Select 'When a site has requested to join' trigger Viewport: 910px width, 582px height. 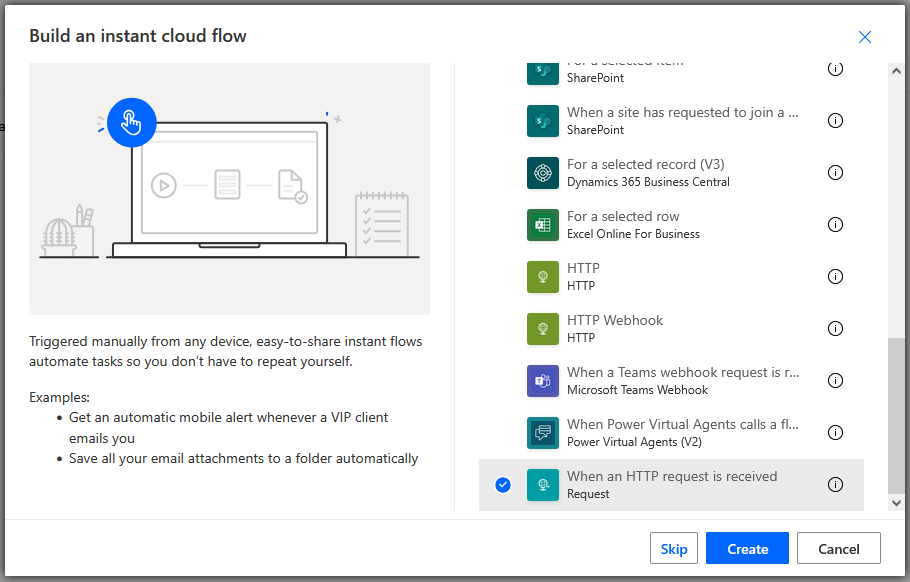coord(682,113)
